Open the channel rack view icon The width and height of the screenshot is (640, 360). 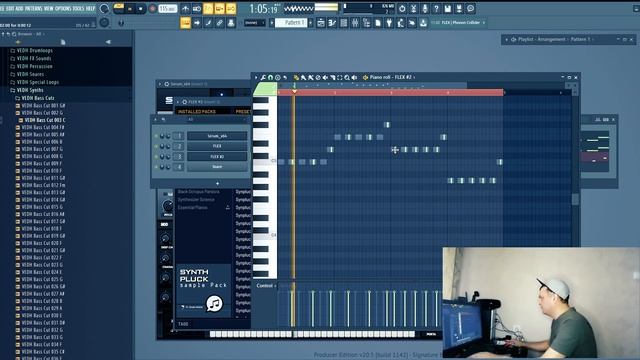coord(344,23)
